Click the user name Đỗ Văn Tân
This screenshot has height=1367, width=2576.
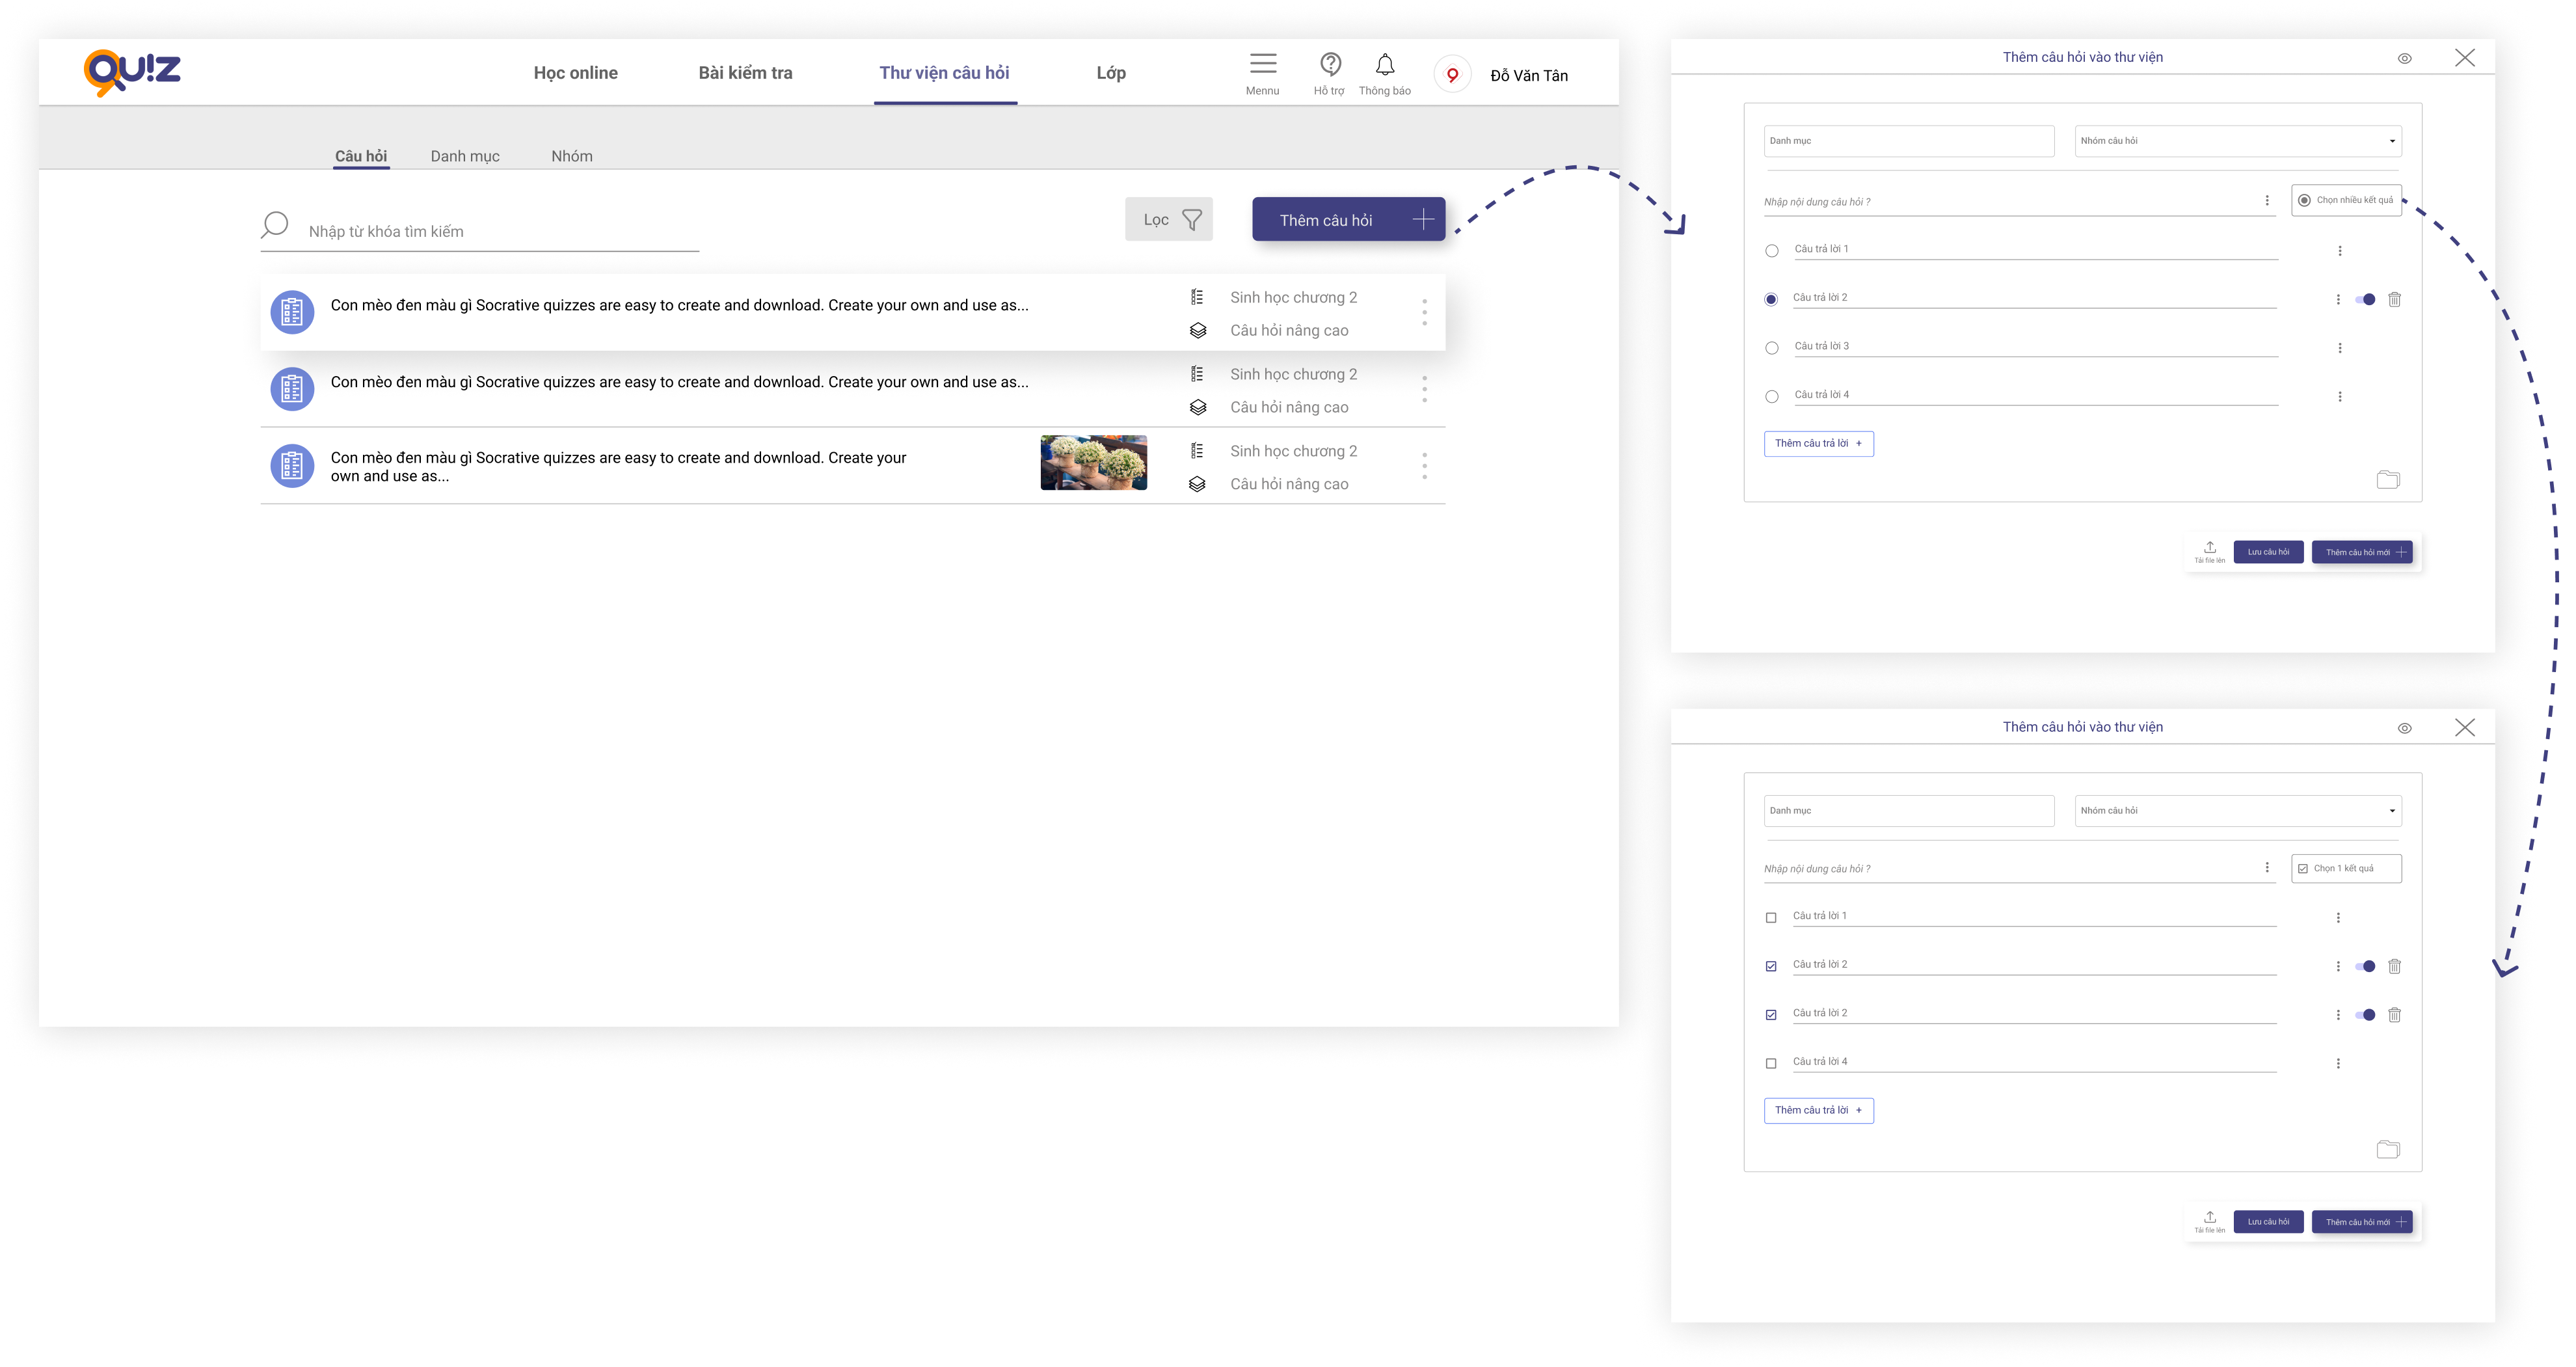pos(1528,75)
